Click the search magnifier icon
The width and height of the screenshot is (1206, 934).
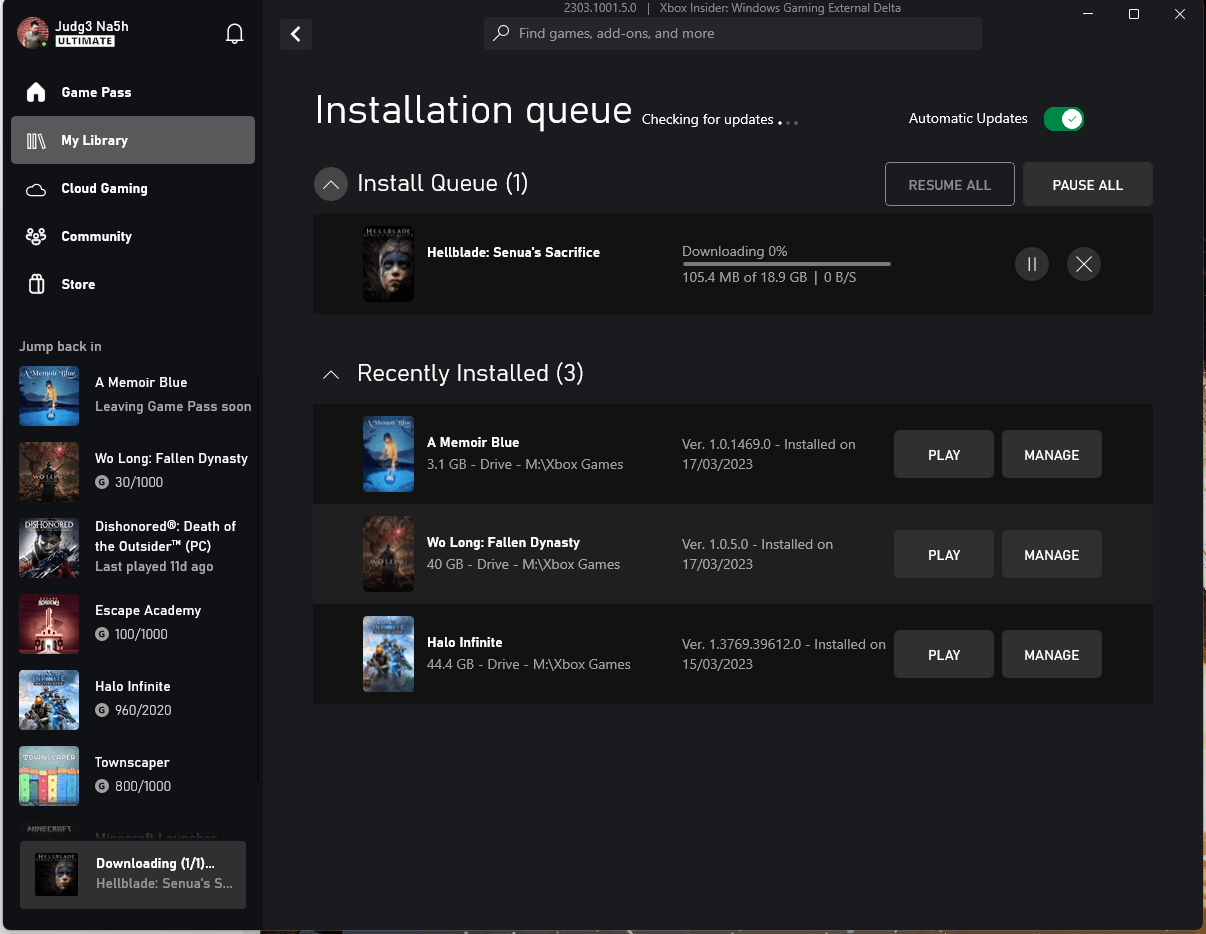click(501, 33)
